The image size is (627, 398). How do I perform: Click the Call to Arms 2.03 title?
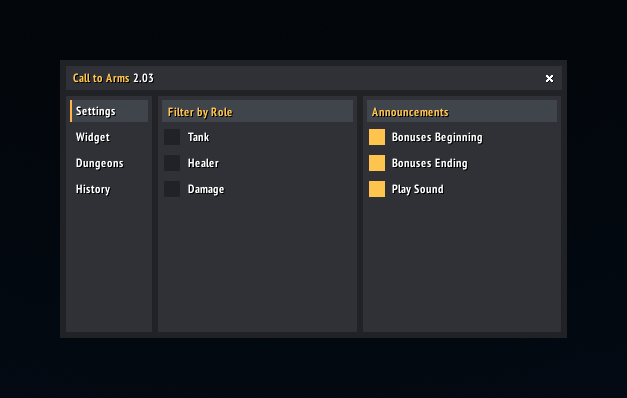[113, 78]
